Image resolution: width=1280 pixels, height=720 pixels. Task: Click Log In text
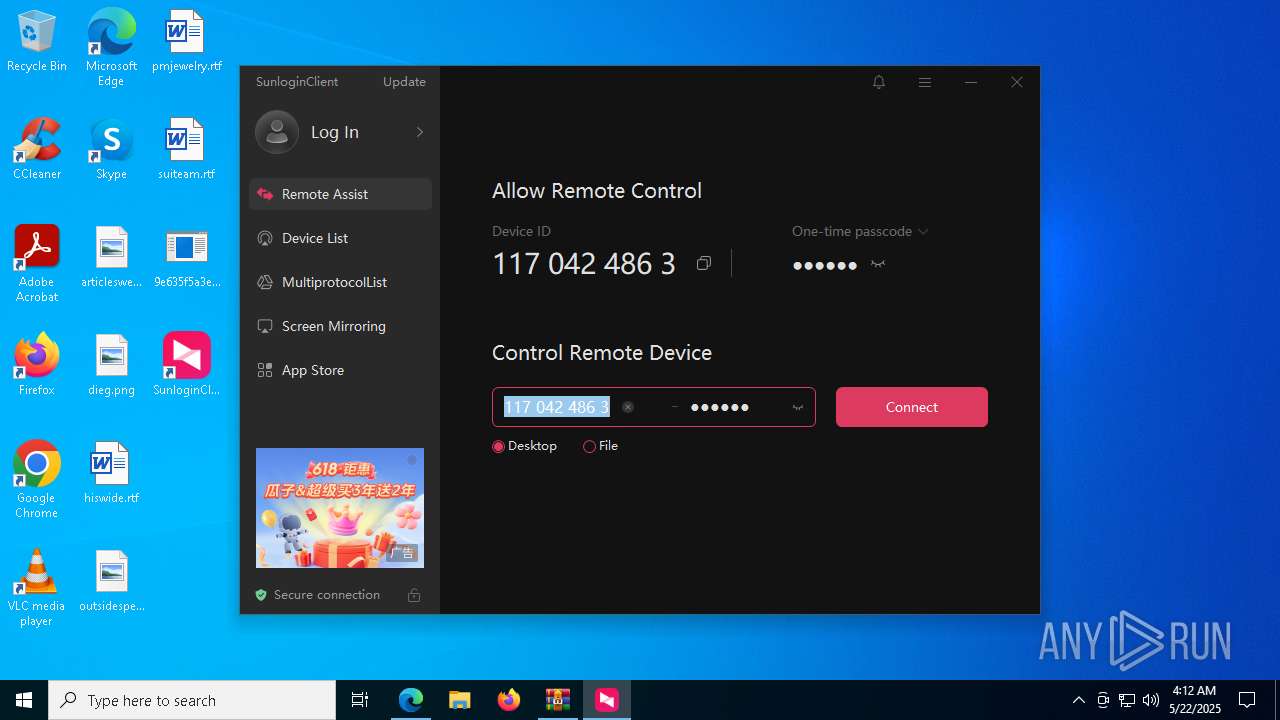(335, 132)
